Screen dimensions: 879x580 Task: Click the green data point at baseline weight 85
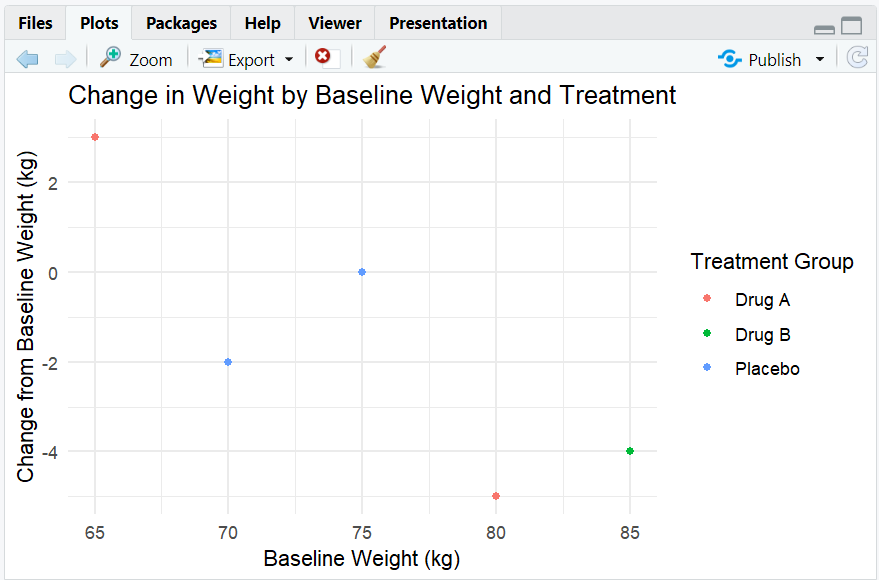[x=630, y=451]
